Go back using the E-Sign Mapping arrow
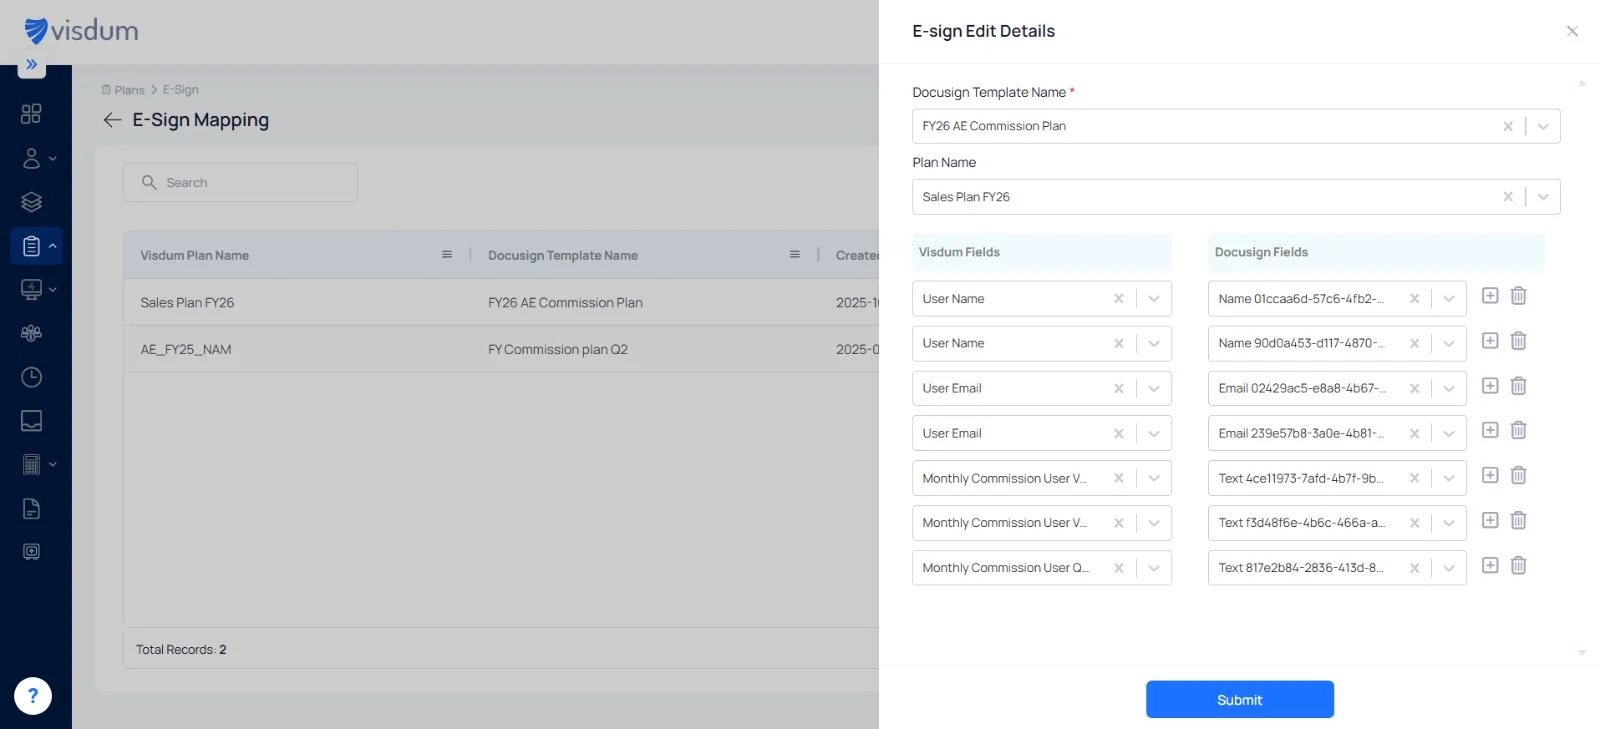The width and height of the screenshot is (1600, 729). pyautogui.click(x=112, y=120)
